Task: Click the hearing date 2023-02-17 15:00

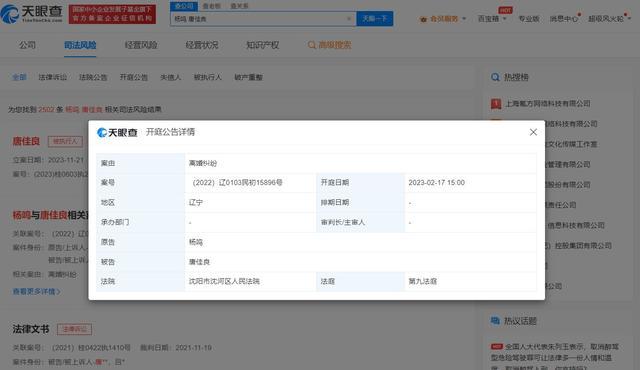Action: tap(436, 183)
